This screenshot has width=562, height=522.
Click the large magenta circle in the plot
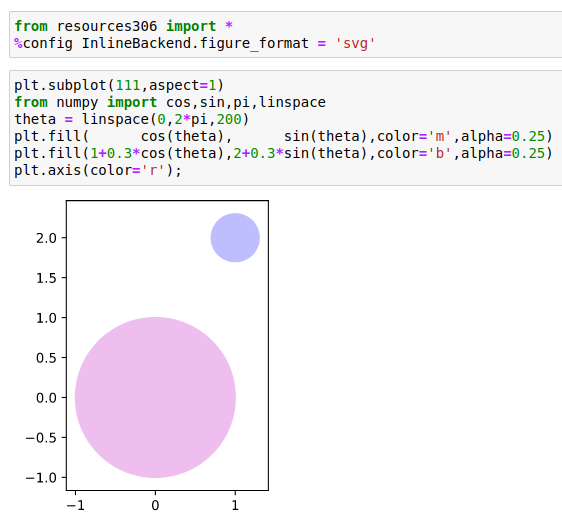point(155,398)
